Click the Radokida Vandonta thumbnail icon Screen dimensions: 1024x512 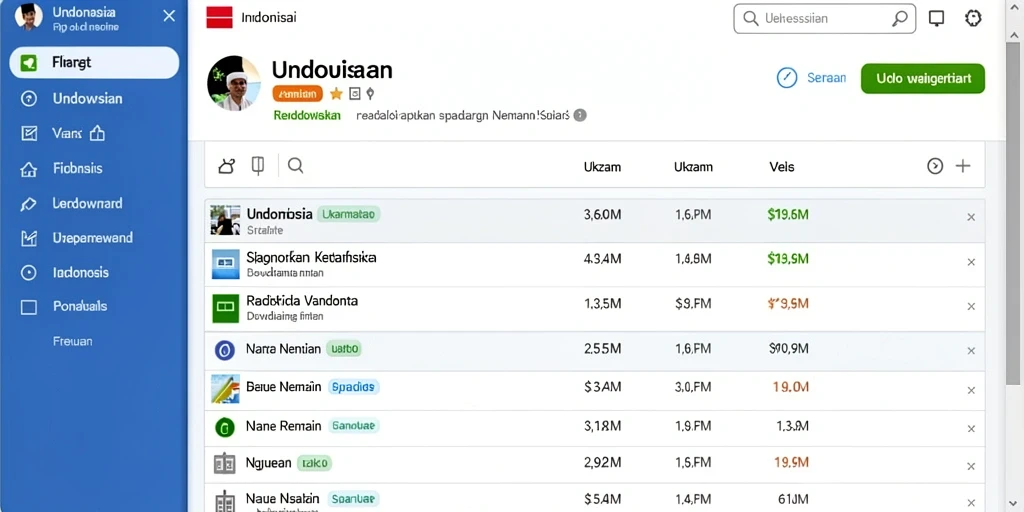pos(226,308)
